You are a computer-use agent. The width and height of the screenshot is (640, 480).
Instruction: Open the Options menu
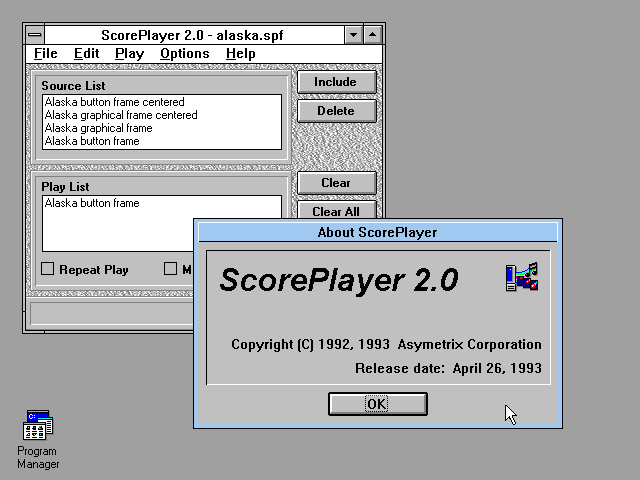(184, 53)
